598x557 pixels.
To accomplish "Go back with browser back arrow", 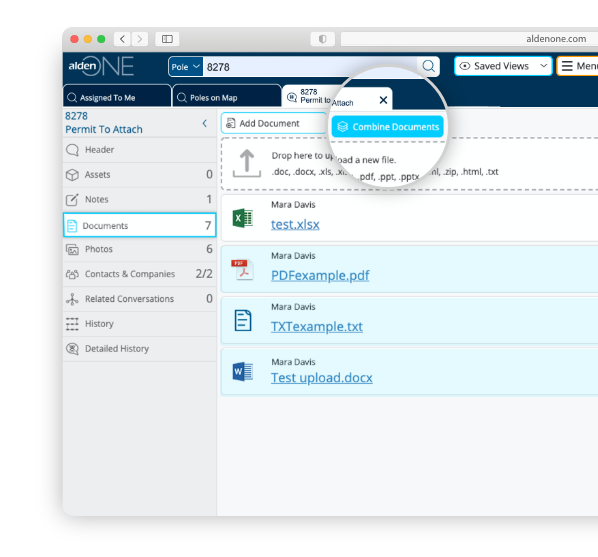I will tap(122, 39).
